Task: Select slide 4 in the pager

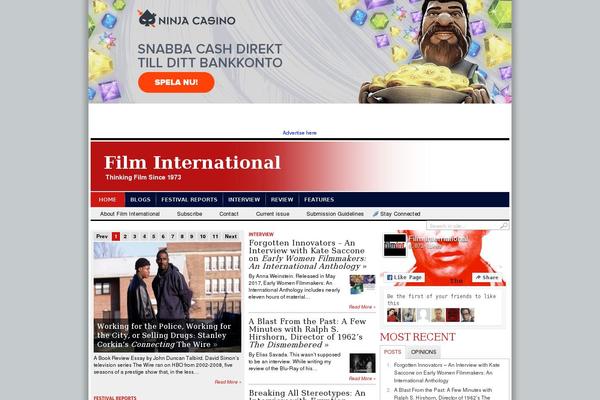Action: (x=144, y=236)
